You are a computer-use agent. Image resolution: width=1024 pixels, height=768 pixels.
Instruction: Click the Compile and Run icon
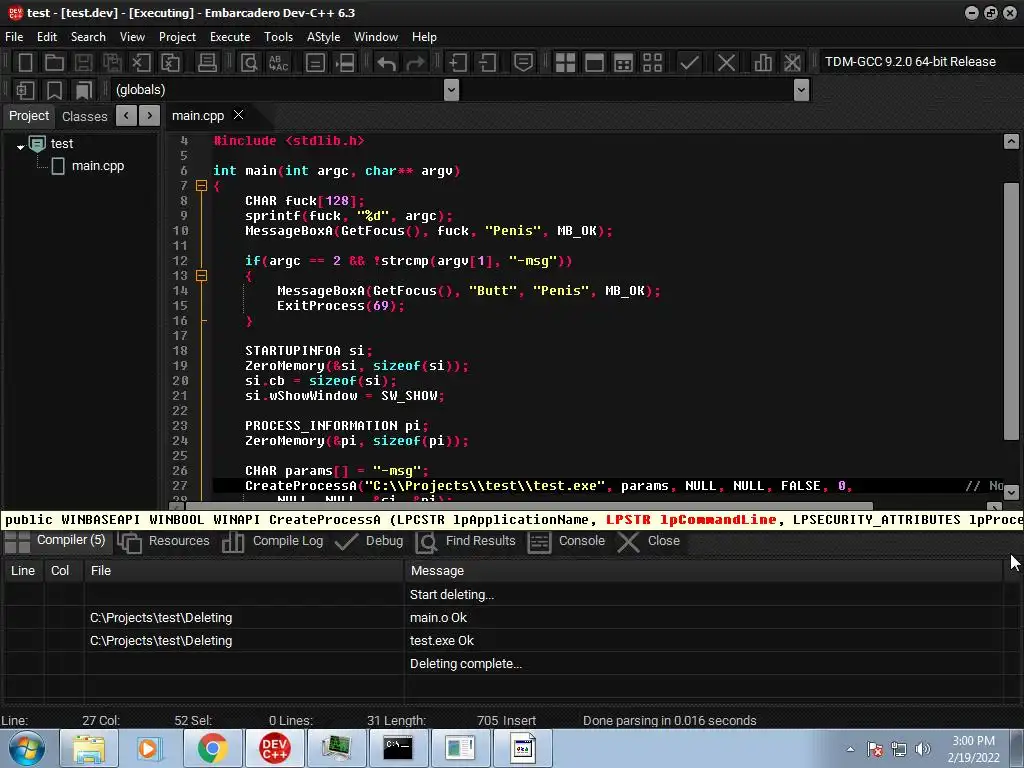click(x=624, y=63)
